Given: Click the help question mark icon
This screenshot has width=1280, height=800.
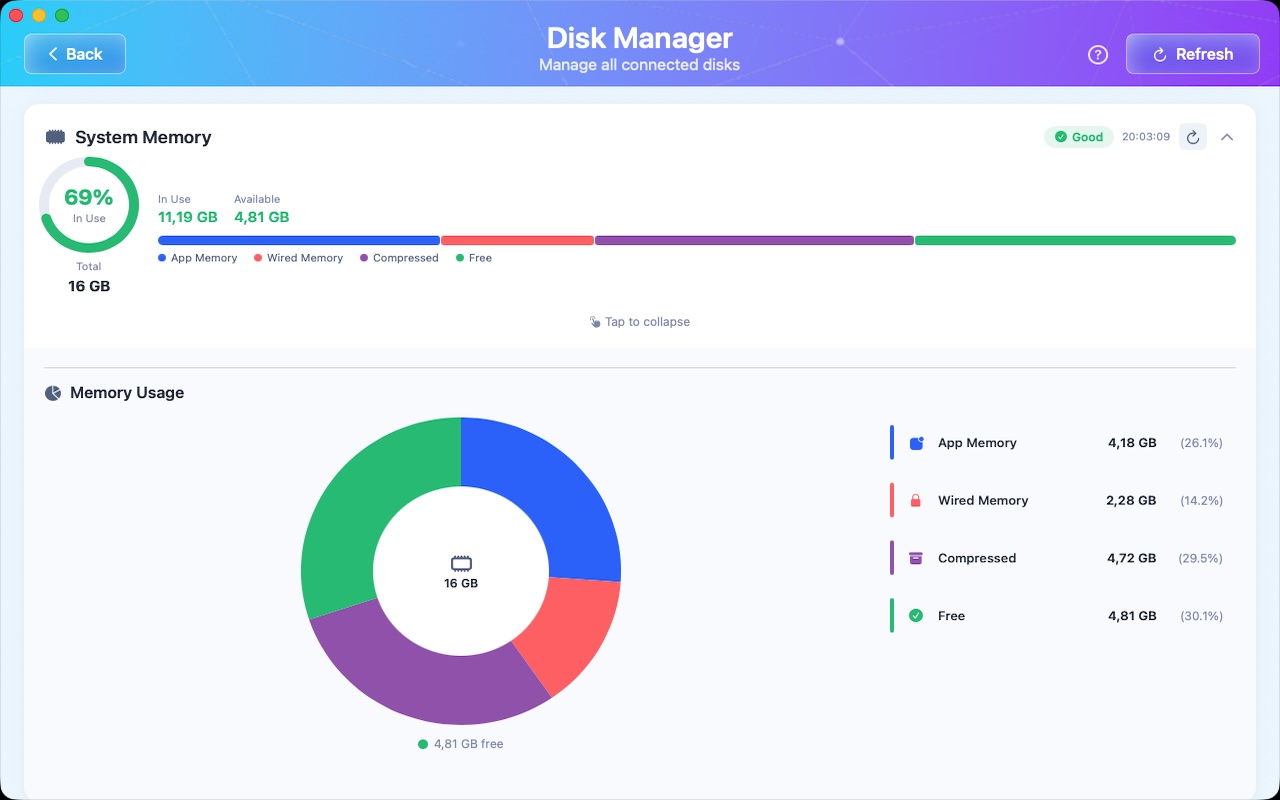Looking at the screenshot, I should [1097, 55].
